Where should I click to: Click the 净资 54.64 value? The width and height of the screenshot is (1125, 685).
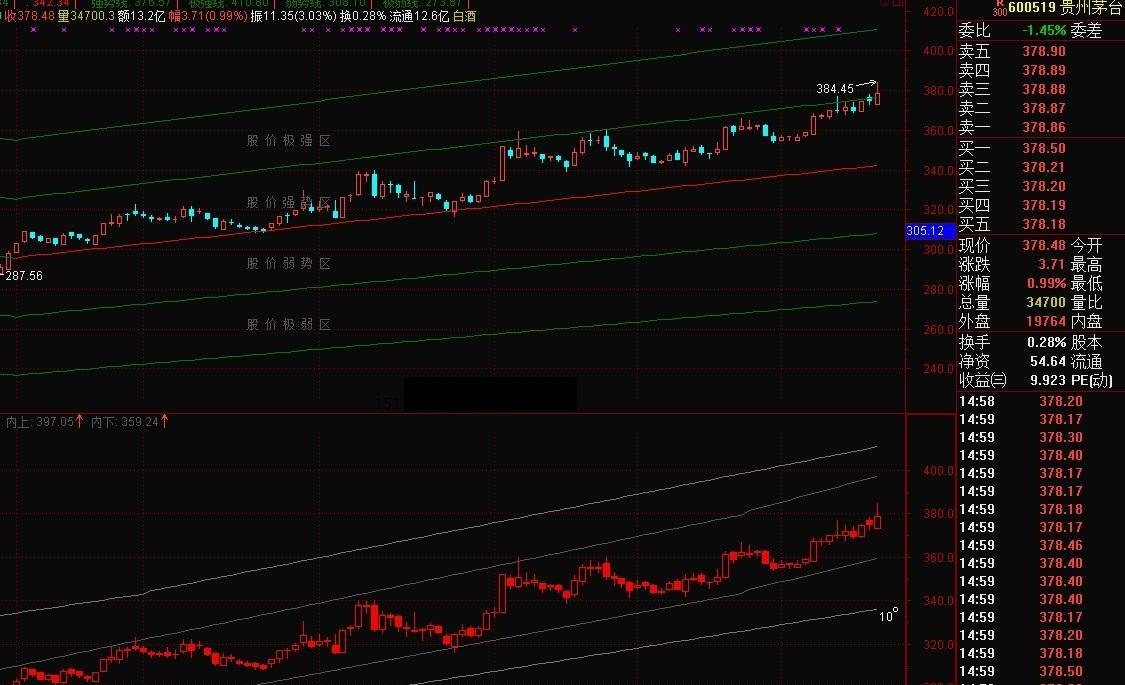1048,362
